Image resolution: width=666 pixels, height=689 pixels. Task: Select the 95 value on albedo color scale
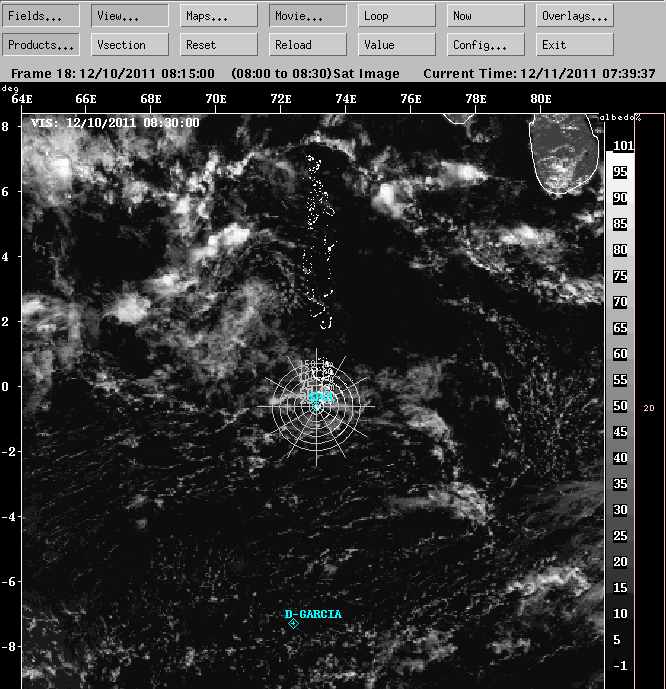click(x=620, y=172)
